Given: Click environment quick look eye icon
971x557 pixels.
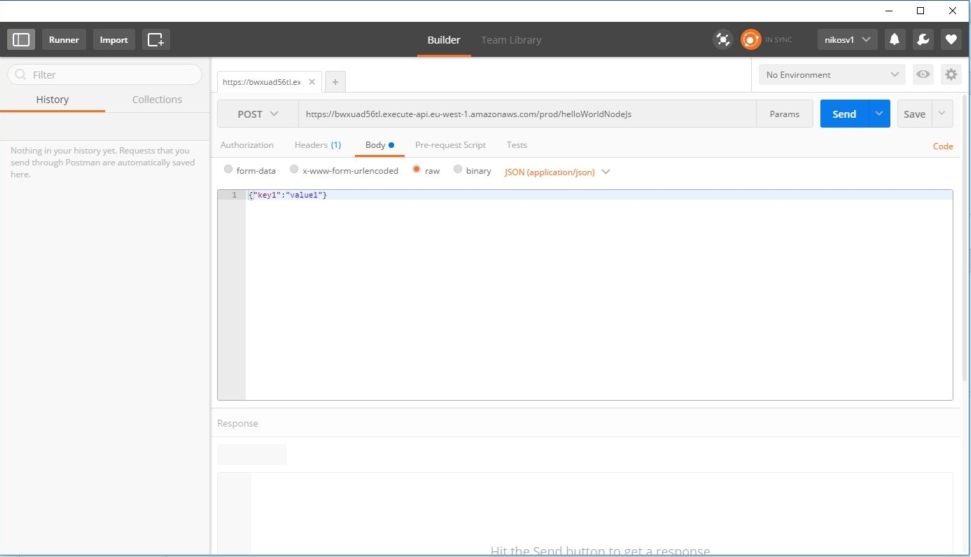Looking at the screenshot, I should click(923, 74).
